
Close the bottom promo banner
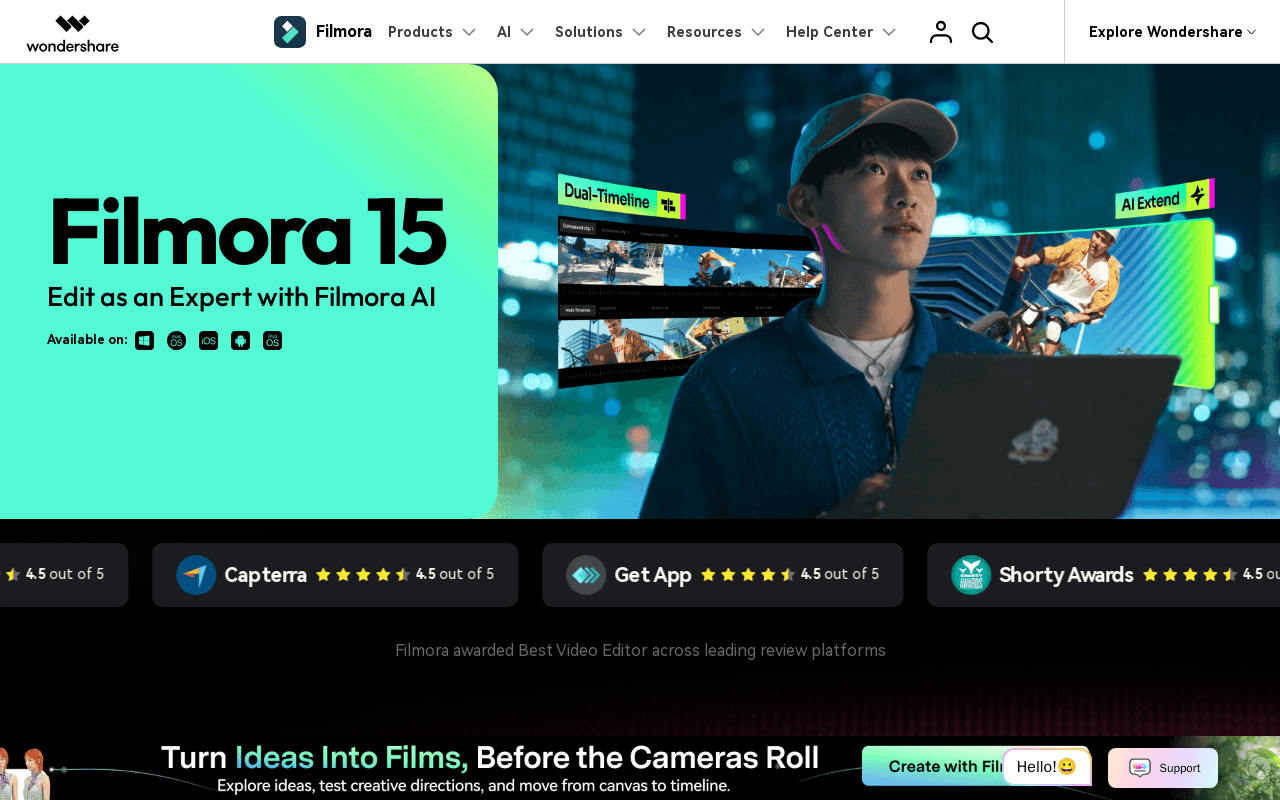[x=1260, y=768]
